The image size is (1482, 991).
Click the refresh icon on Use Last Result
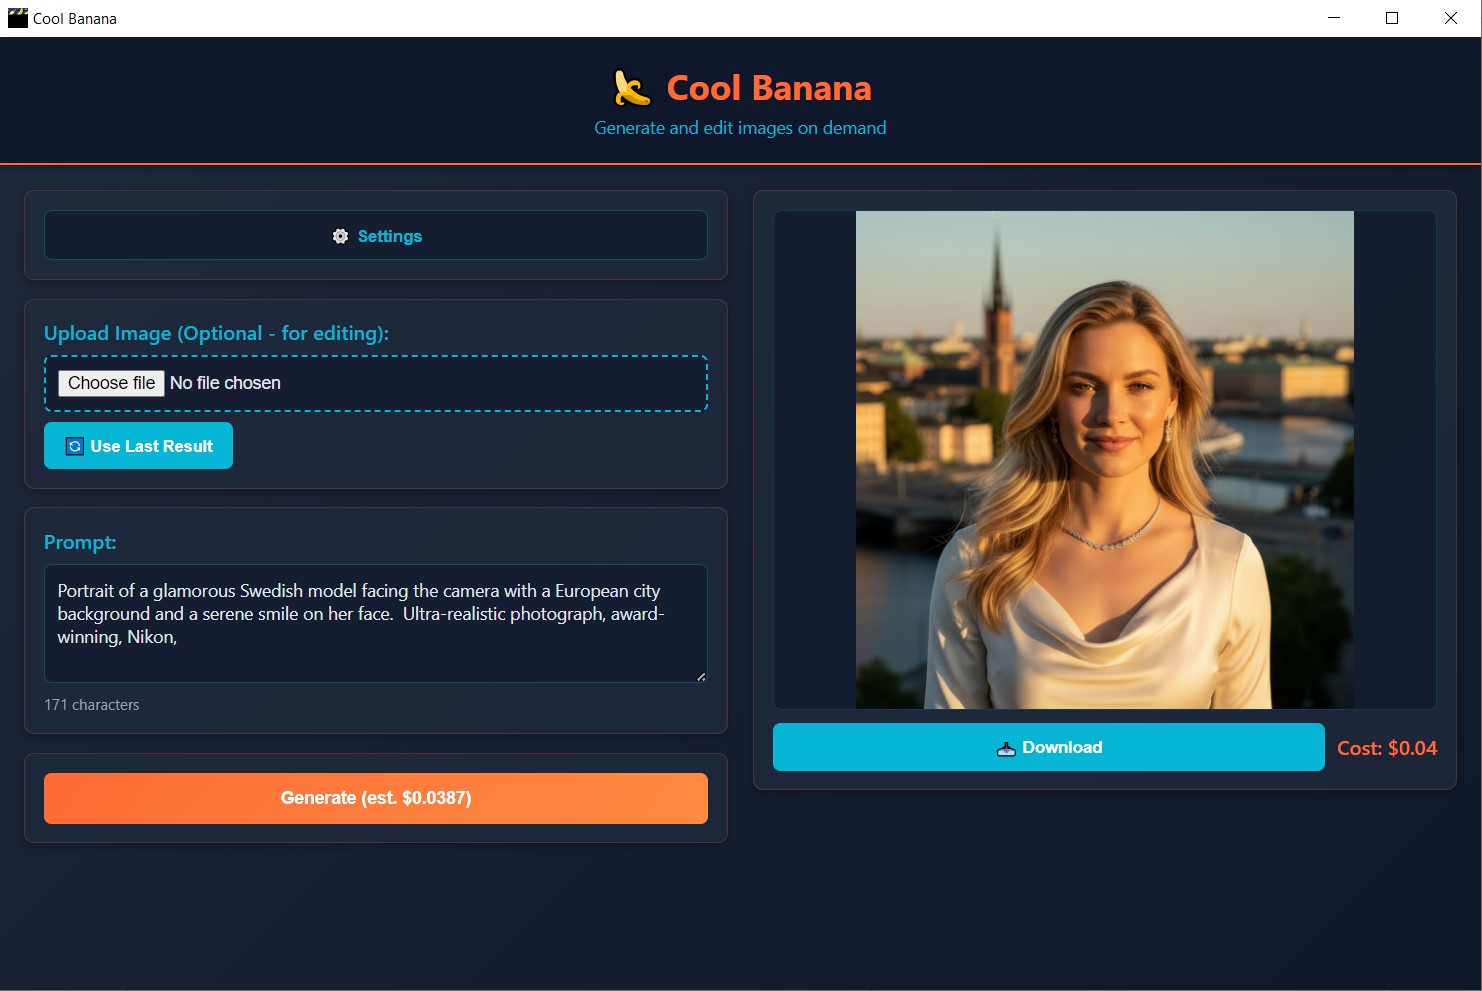click(74, 445)
